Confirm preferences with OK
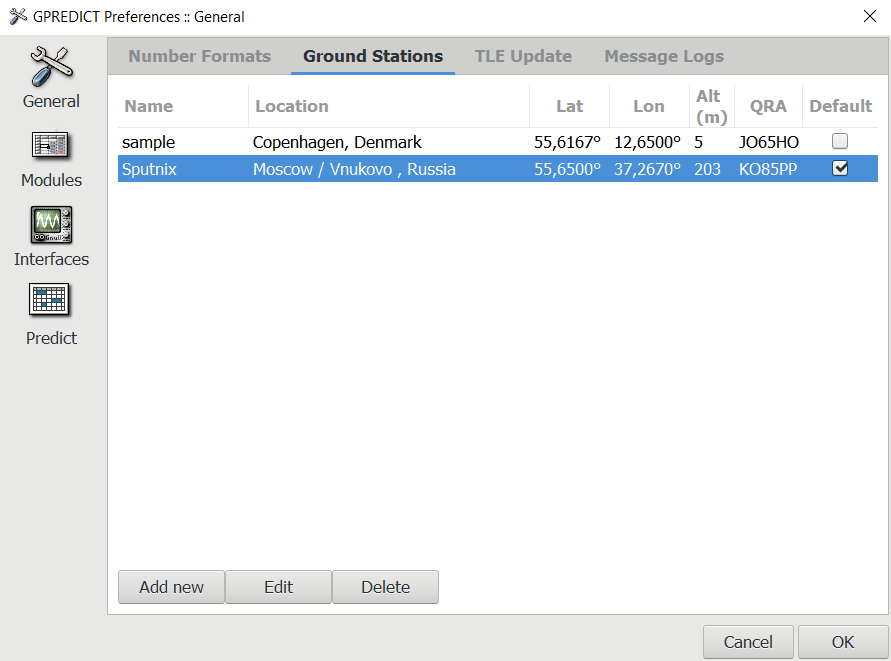Image resolution: width=891 pixels, height=661 pixels. 843,642
